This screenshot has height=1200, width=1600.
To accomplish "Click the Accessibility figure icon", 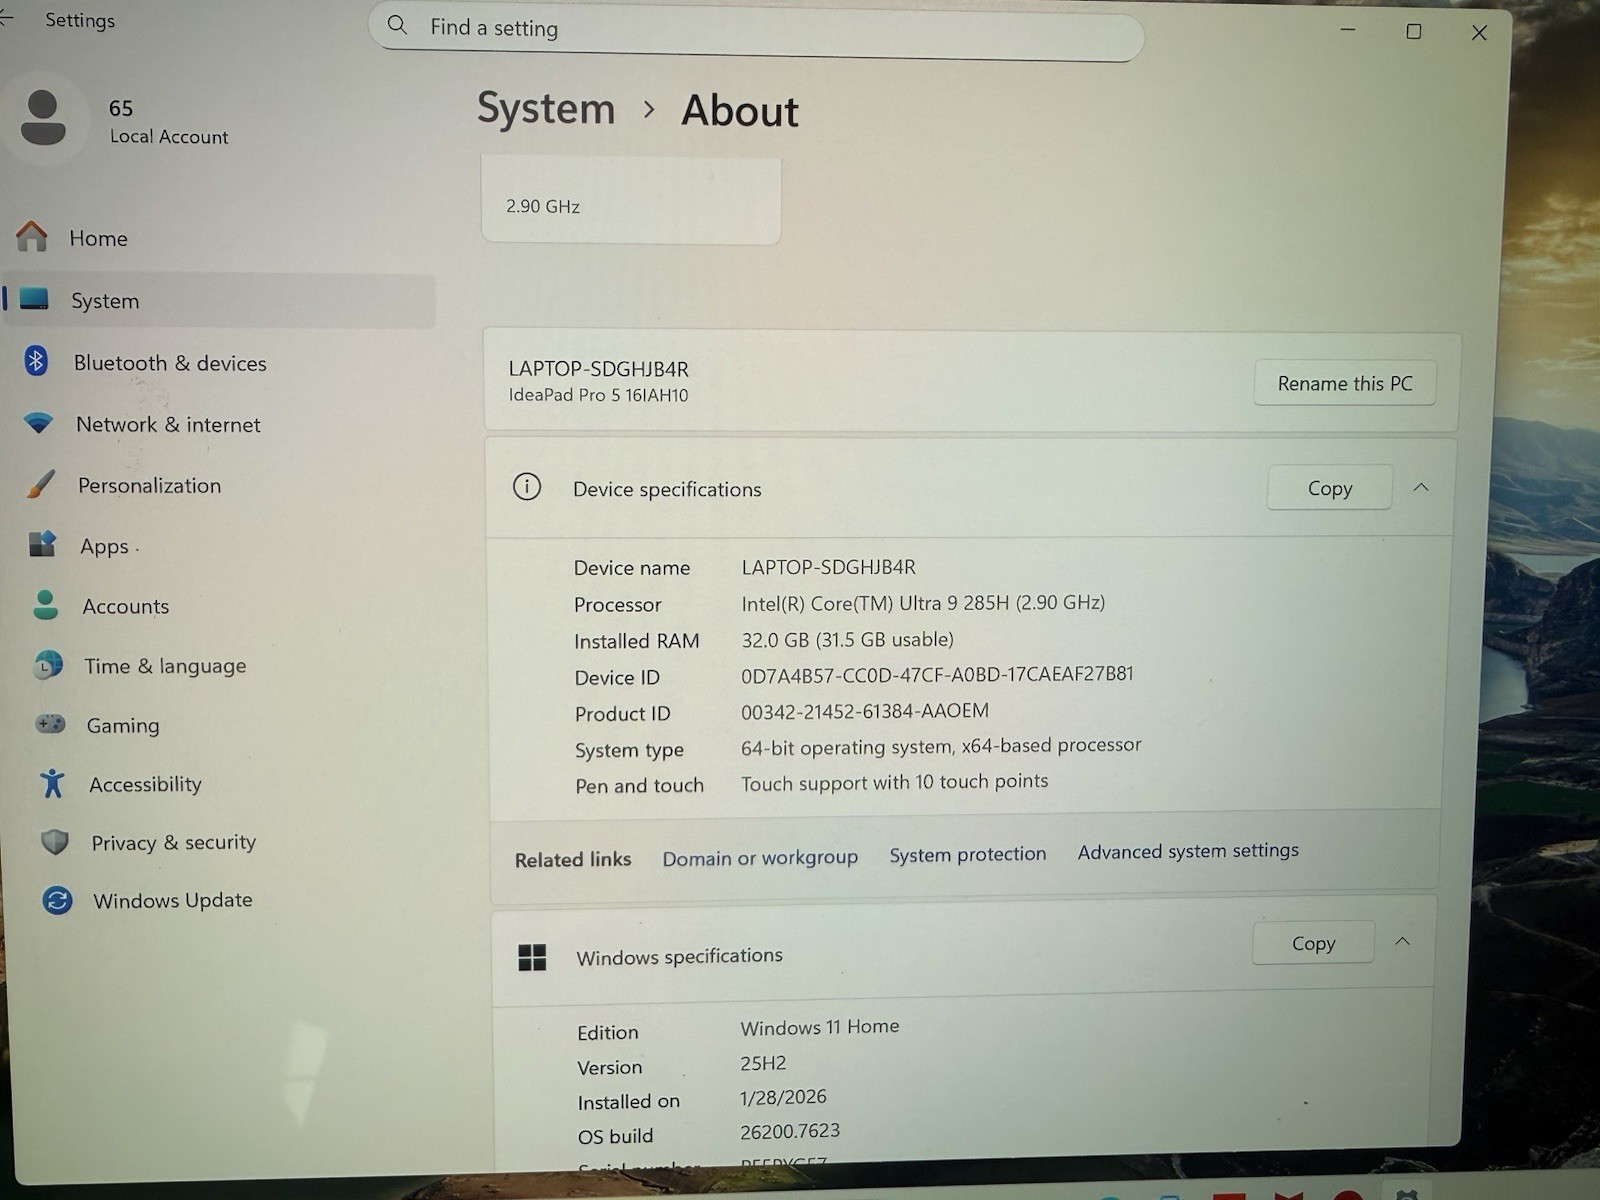I will pyautogui.click(x=52, y=782).
